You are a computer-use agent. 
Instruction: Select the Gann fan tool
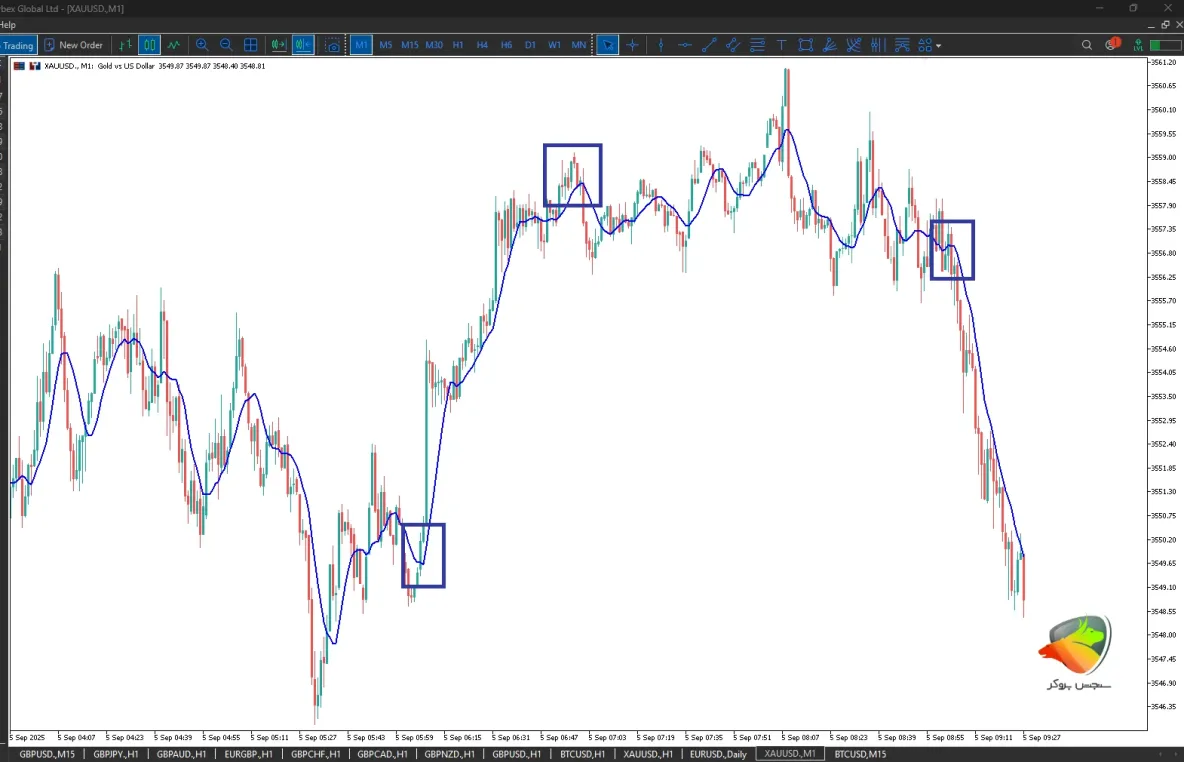tap(854, 45)
